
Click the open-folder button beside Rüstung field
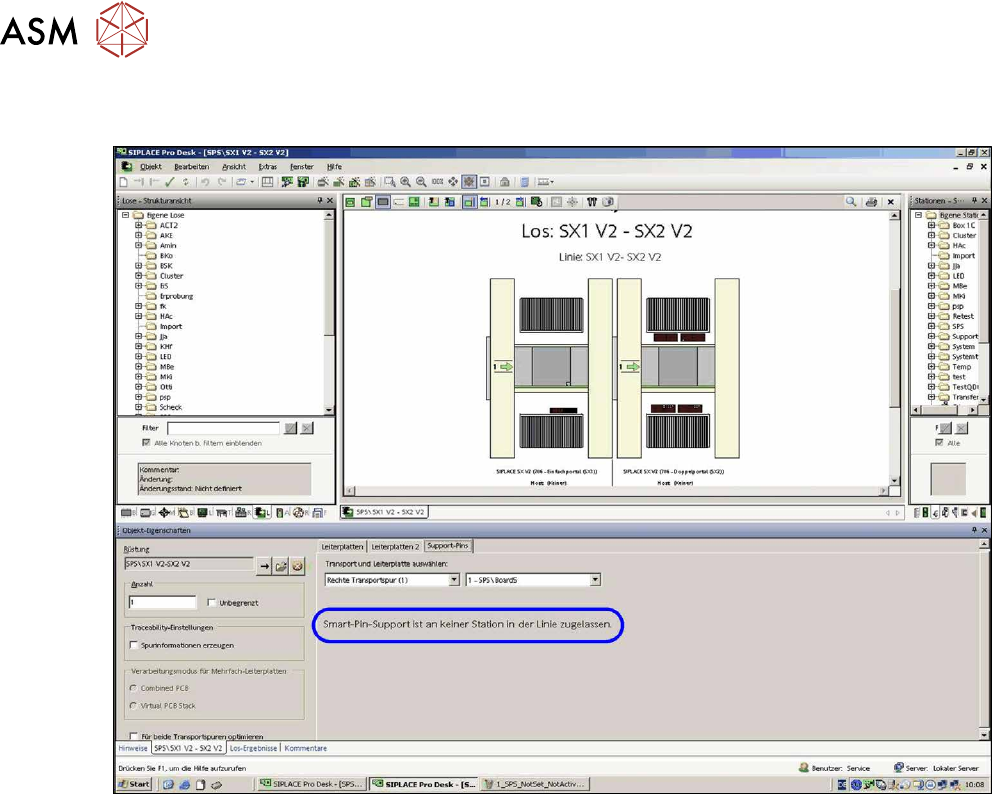click(x=281, y=566)
